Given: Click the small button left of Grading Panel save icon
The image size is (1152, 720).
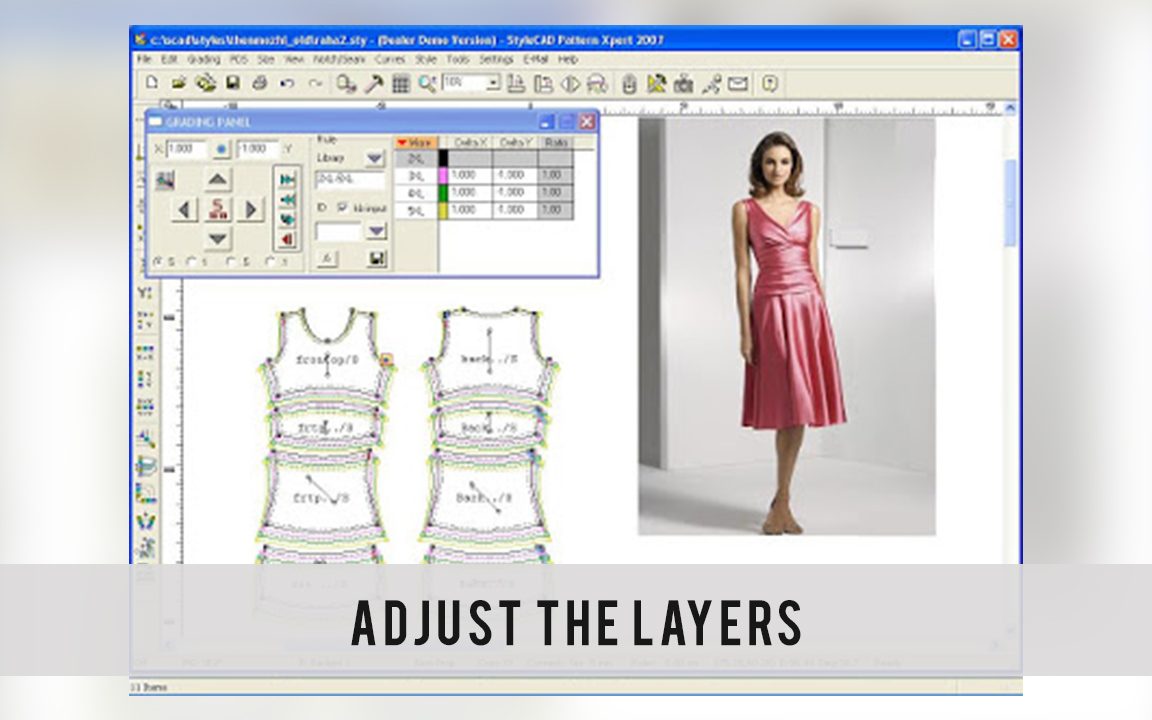Looking at the screenshot, I should (x=327, y=259).
